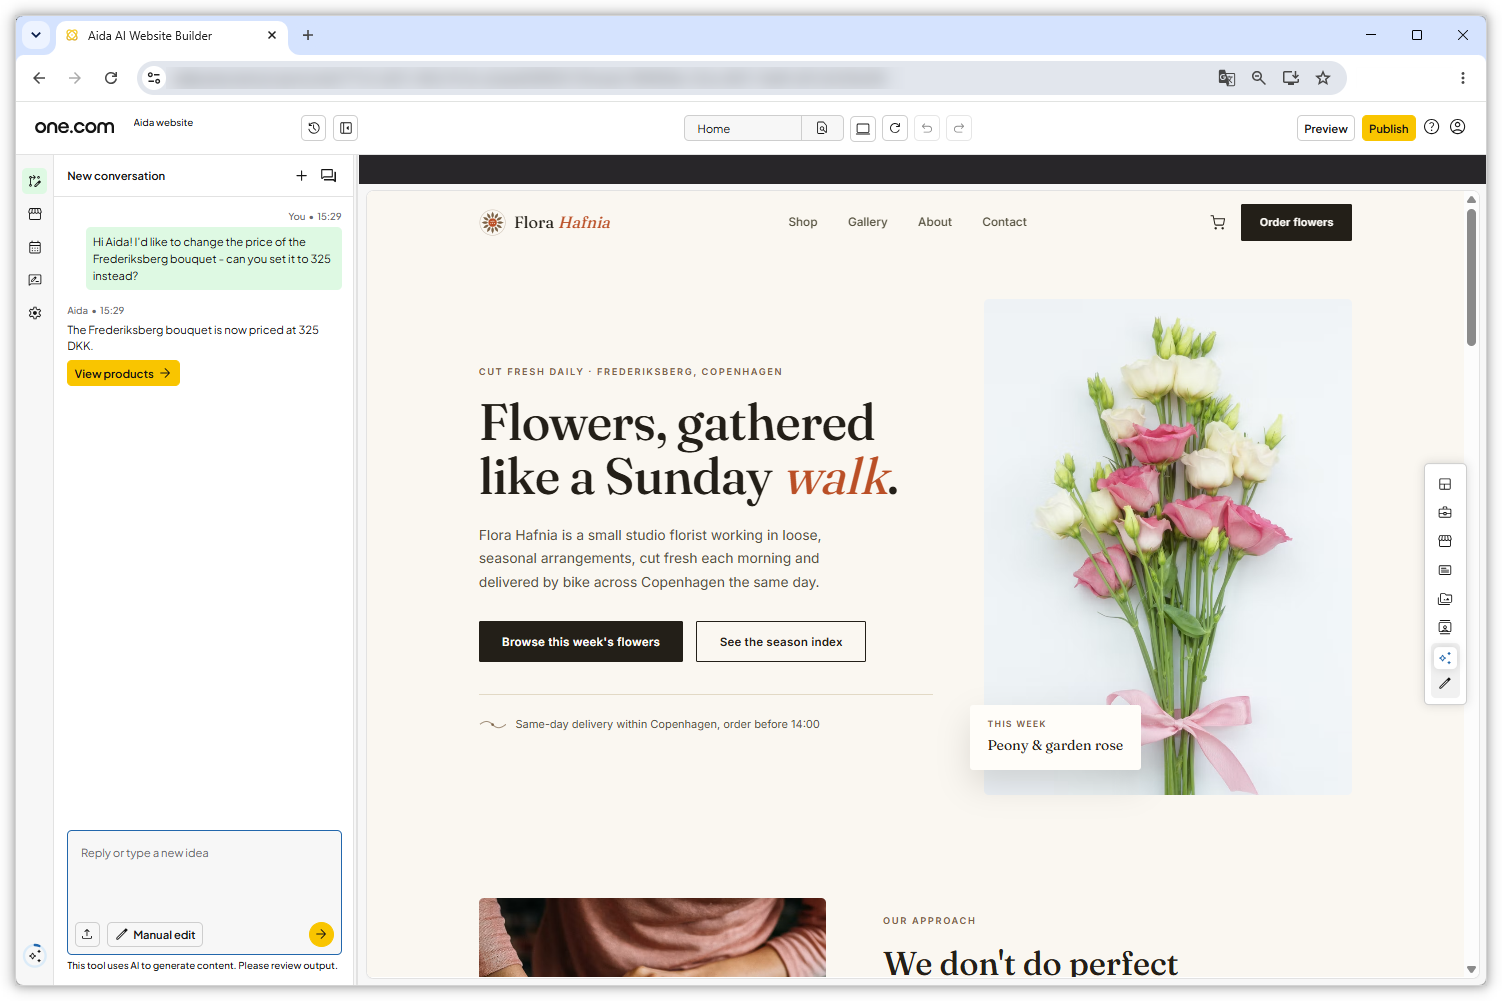The image size is (1502, 1001).
Task: Open the Contact menu item
Action: pyautogui.click(x=1004, y=222)
